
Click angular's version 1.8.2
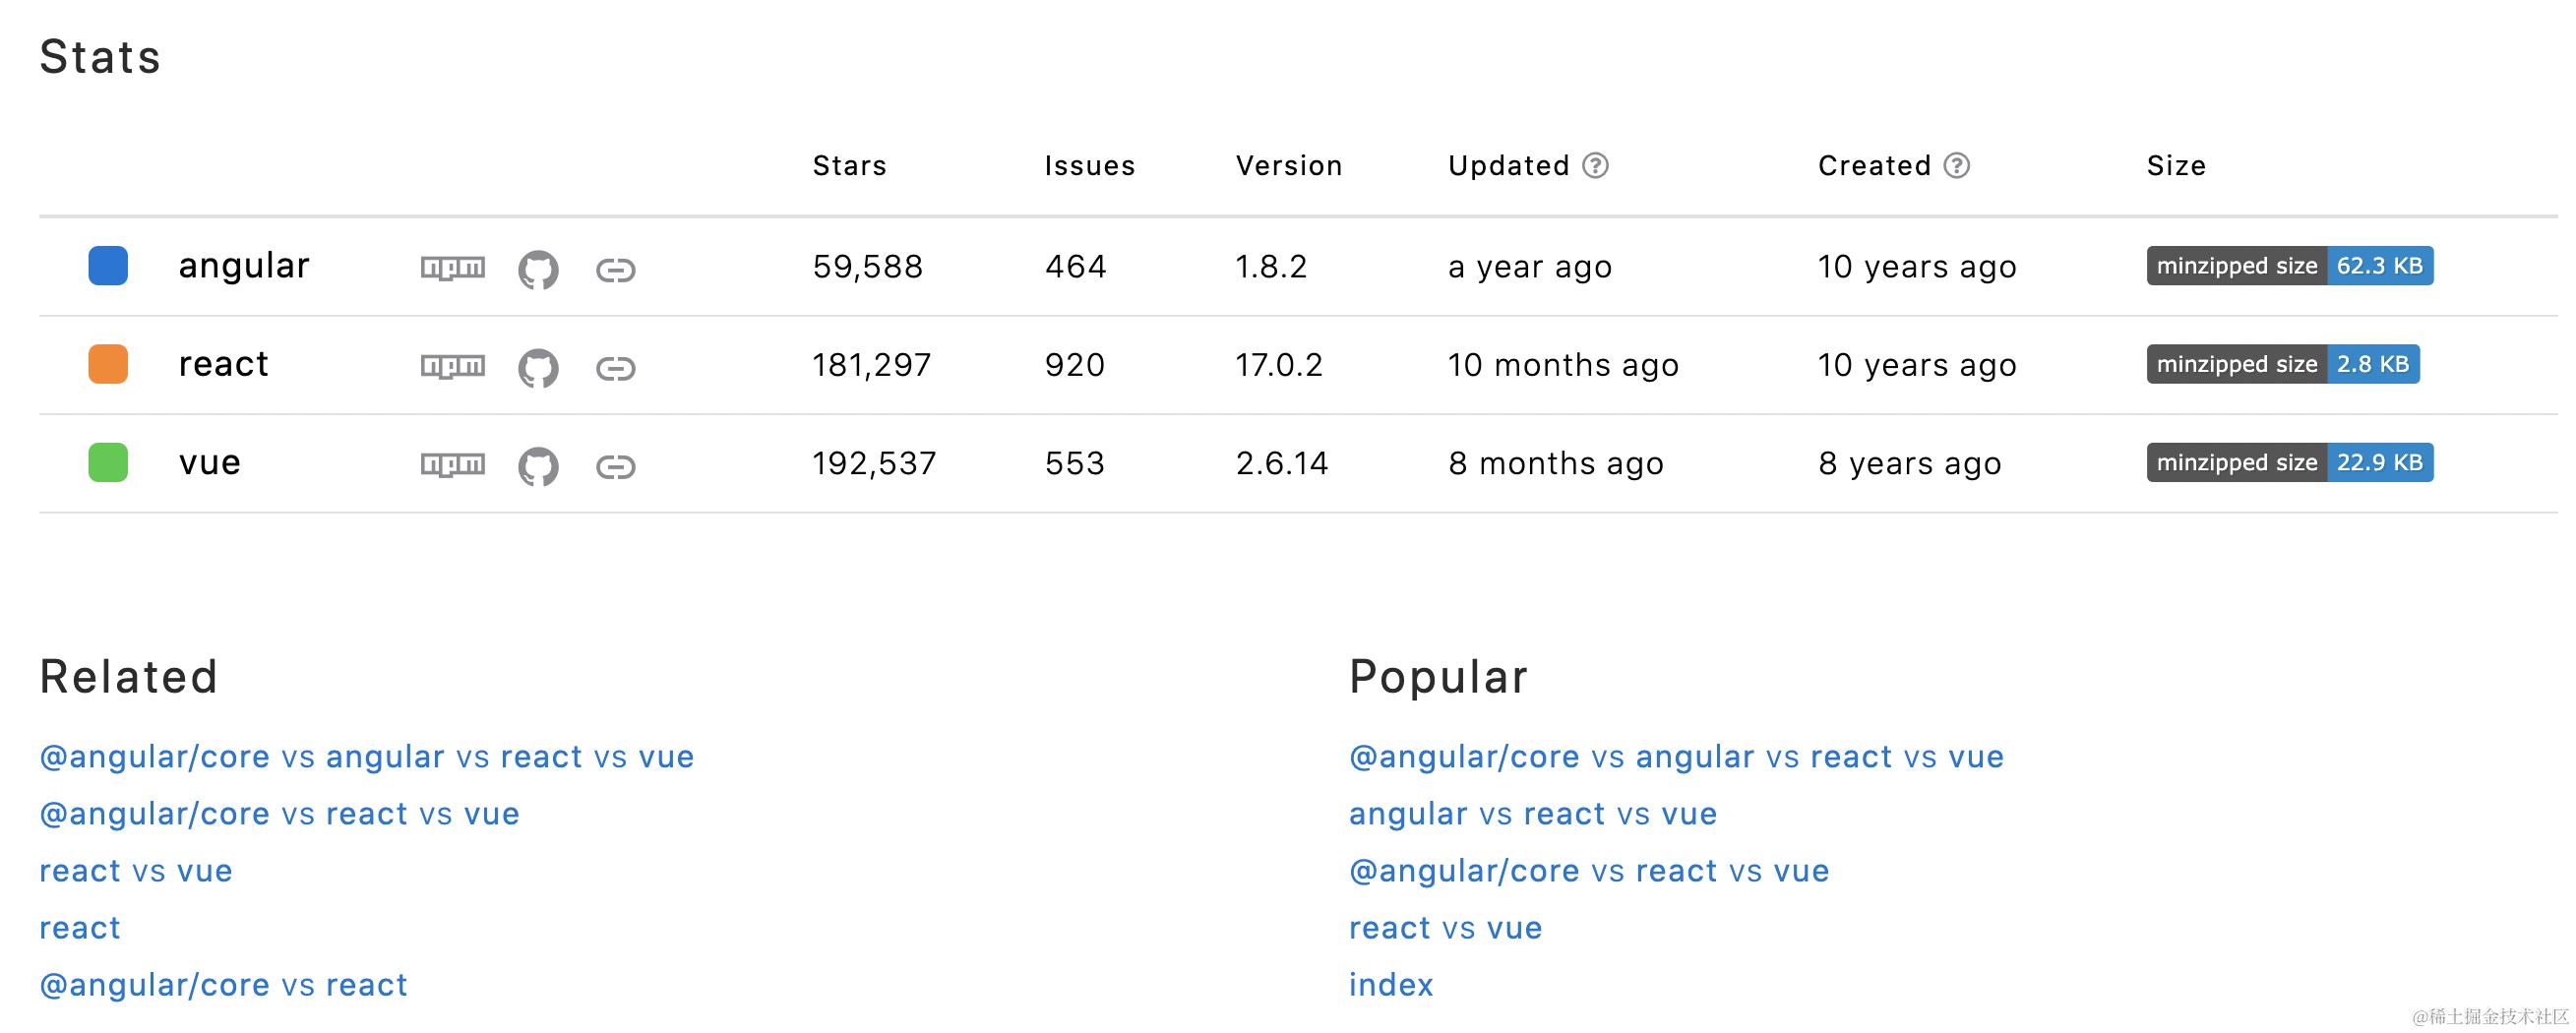[1271, 267]
